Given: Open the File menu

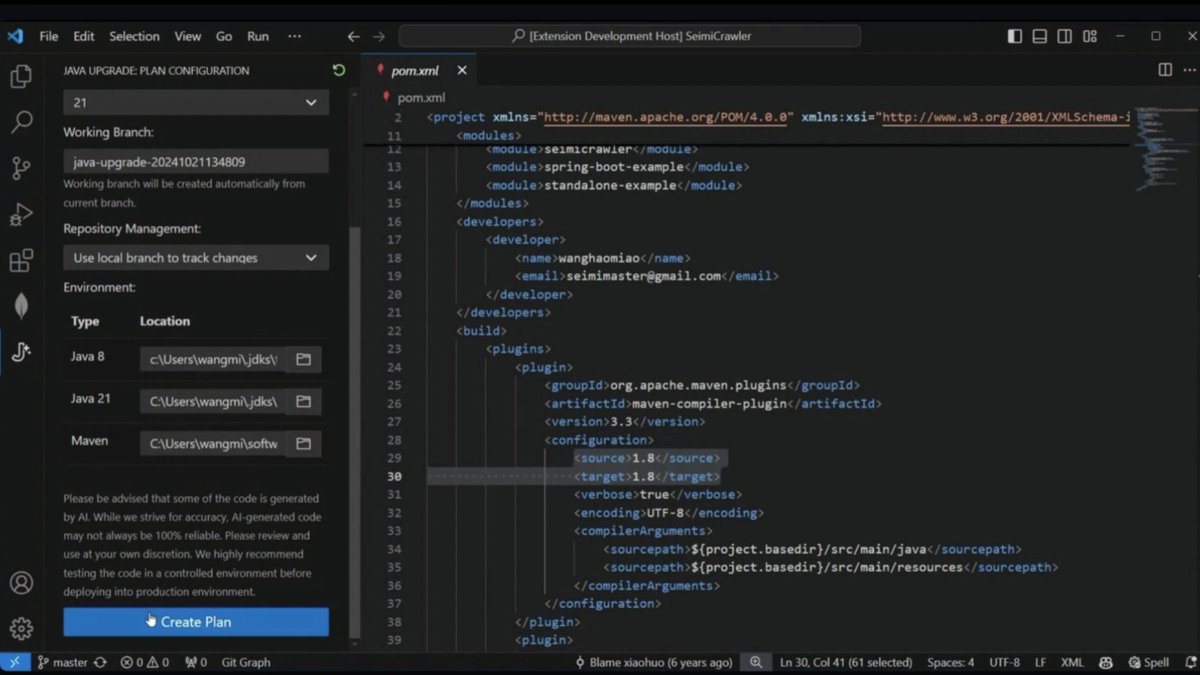Looking at the screenshot, I should 49,36.
